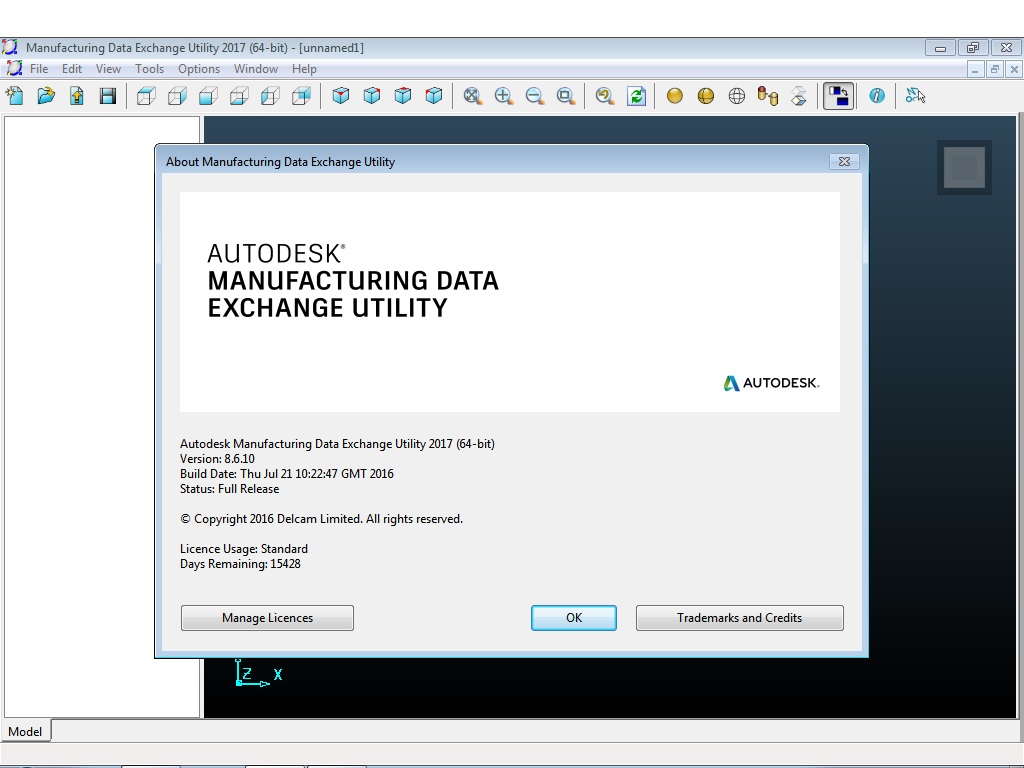Open the Tools menu

150,69
